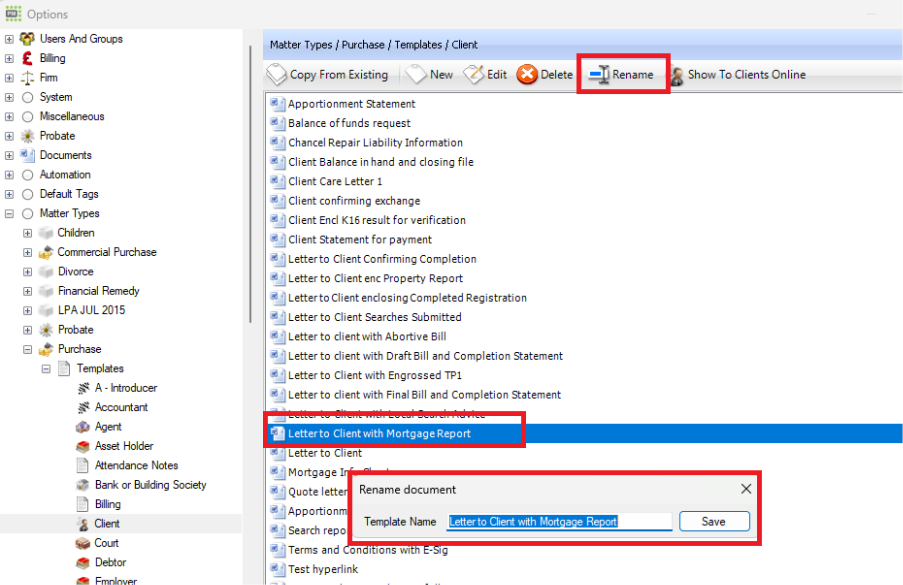Screen dimensions: 903x585
Task: Click the New template icon
Action: pyautogui.click(x=415, y=75)
